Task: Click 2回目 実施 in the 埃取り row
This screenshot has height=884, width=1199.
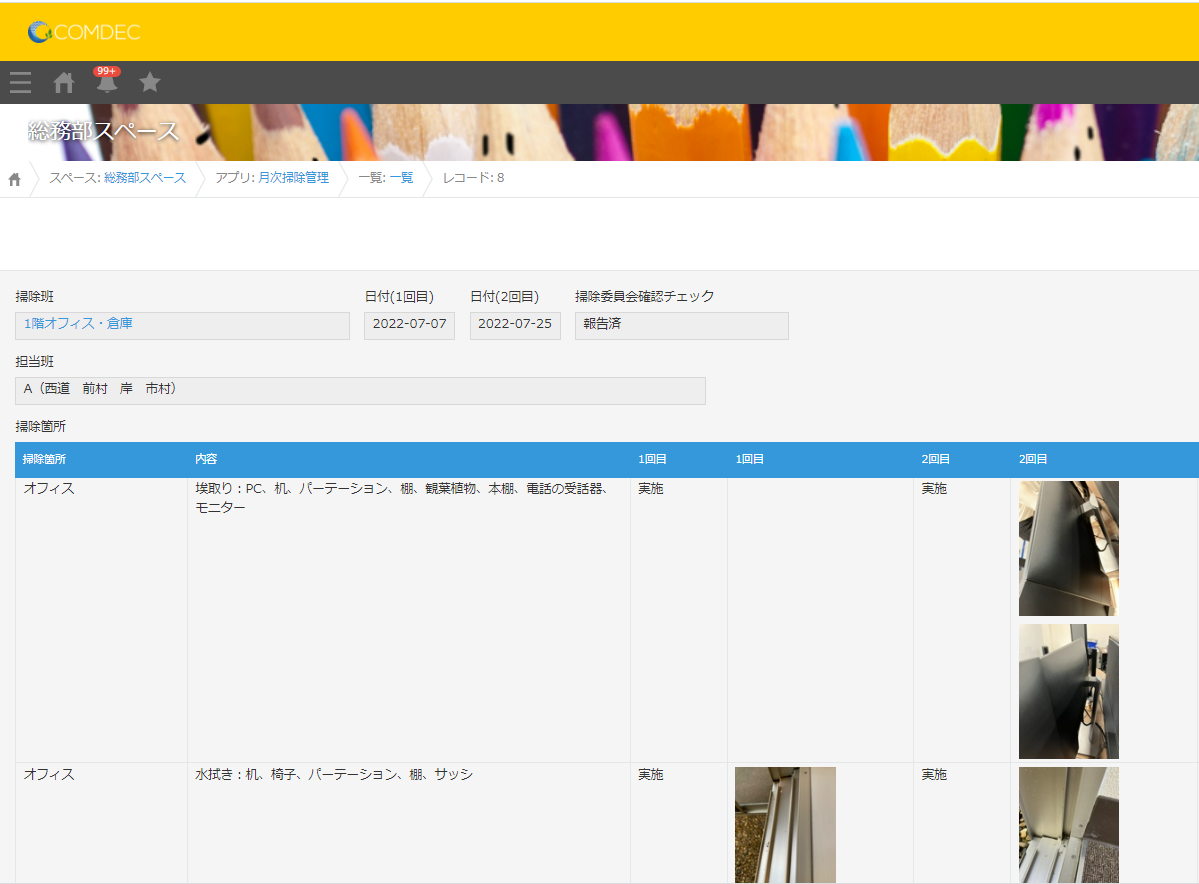Action: click(x=934, y=489)
